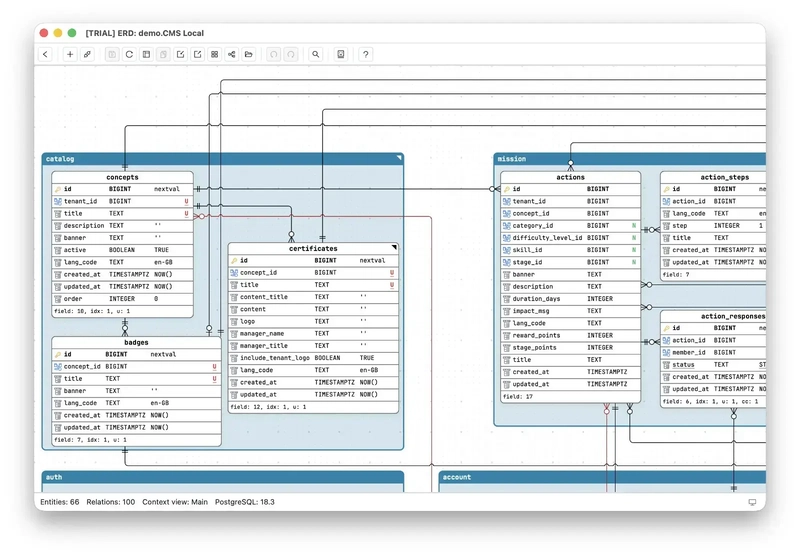Click the four-squares grid icon
Screen dimensions: 800x556
pyautogui.click(x=215, y=54)
